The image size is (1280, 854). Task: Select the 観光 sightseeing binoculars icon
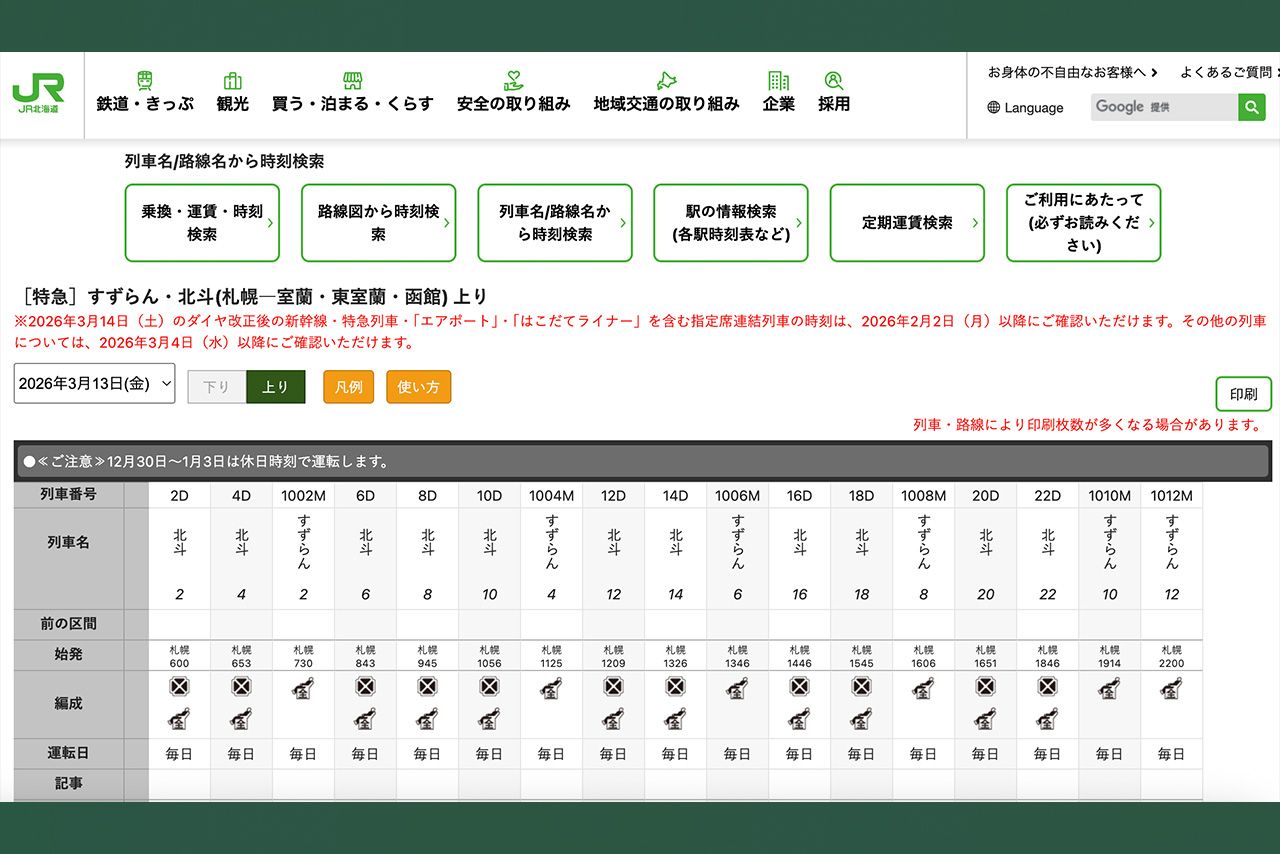click(232, 78)
